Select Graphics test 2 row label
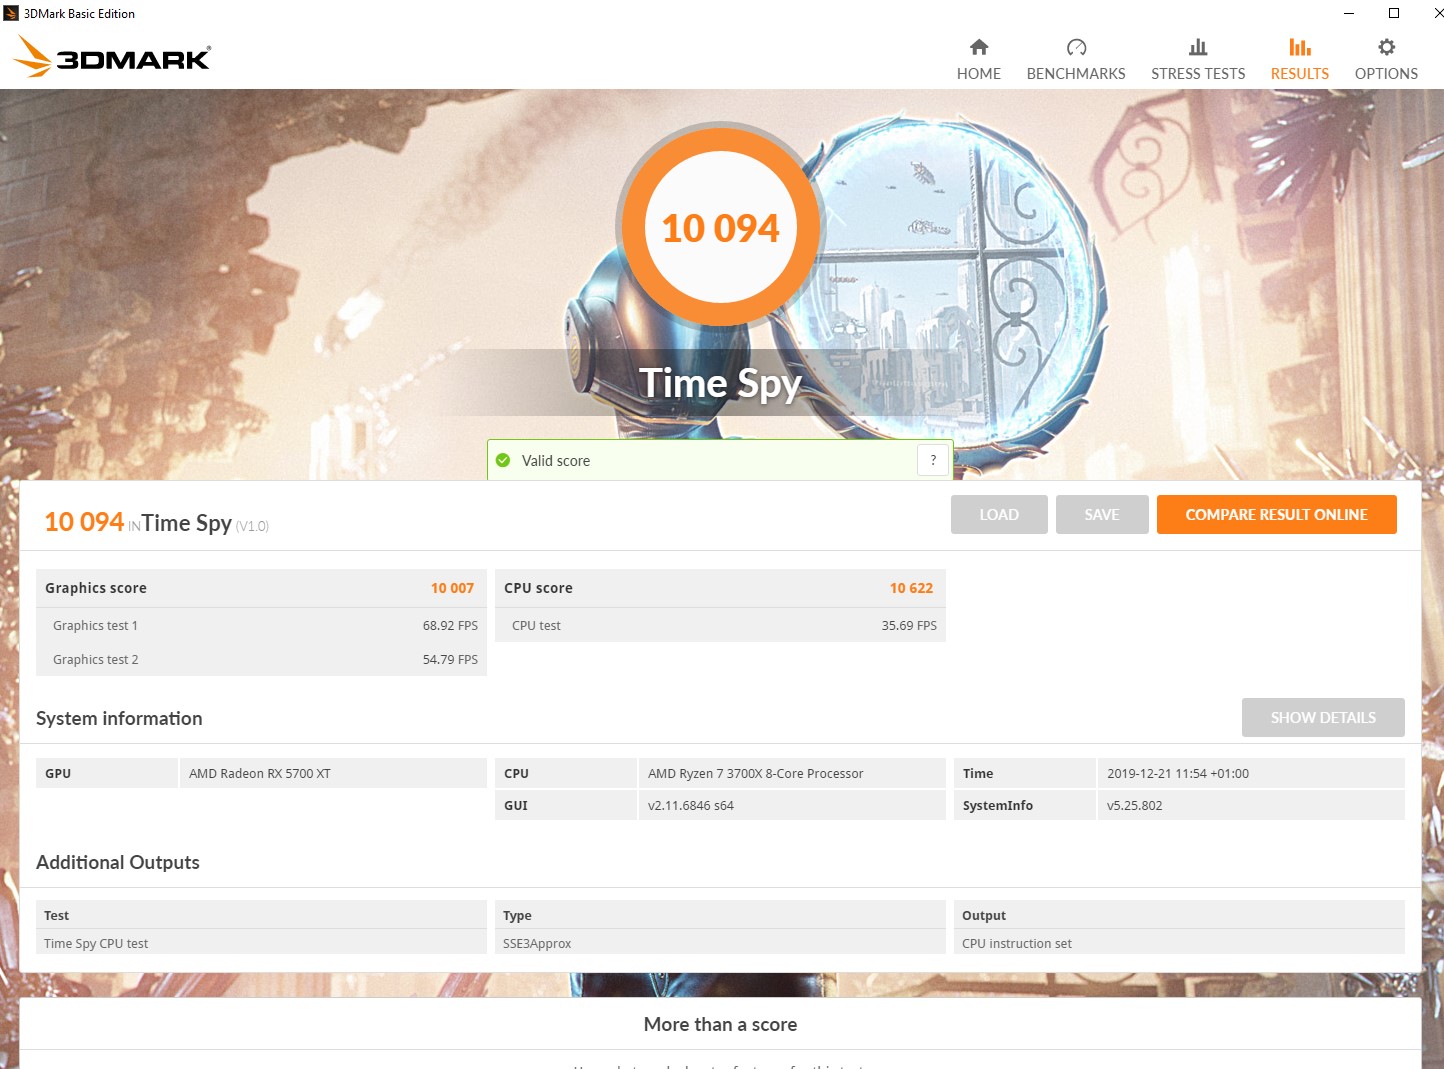This screenshot has height=1069, width=1444. 95,659
